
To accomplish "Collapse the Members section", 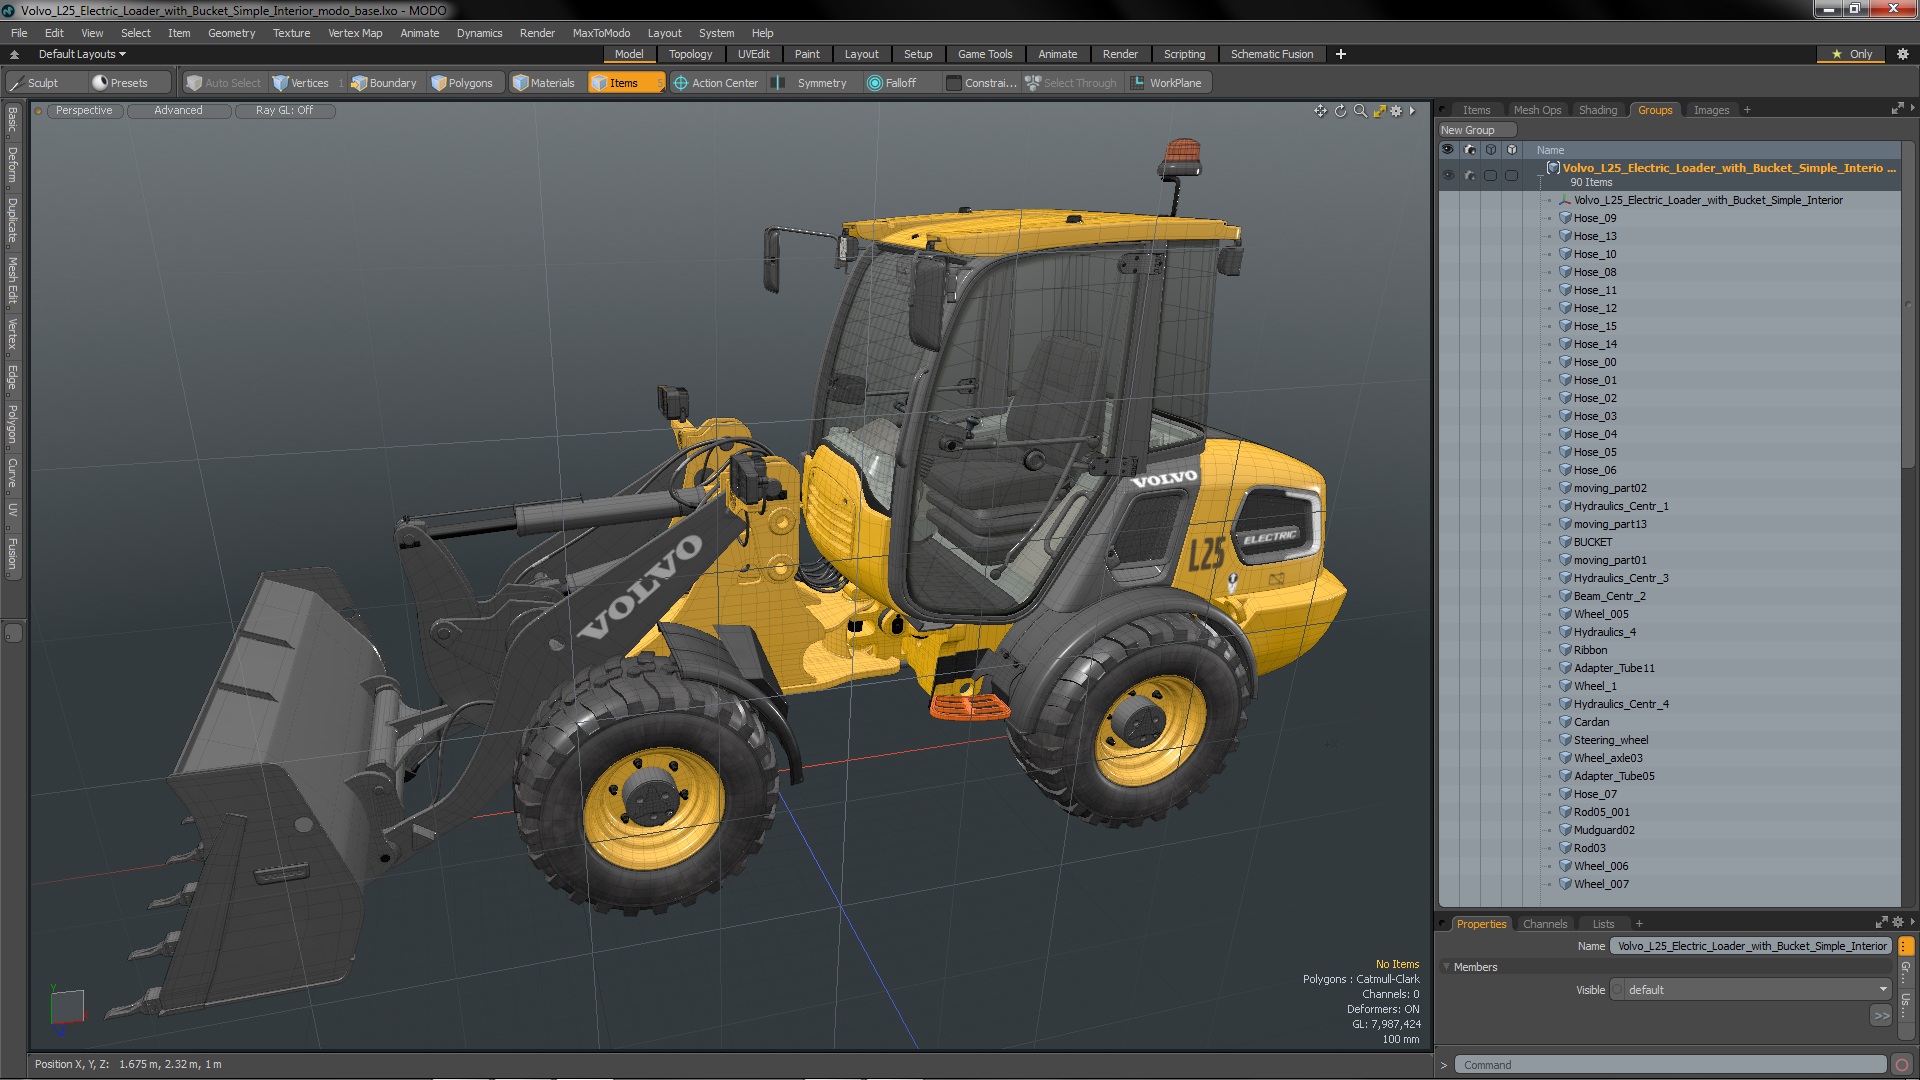I will (x=1446, y=967).
